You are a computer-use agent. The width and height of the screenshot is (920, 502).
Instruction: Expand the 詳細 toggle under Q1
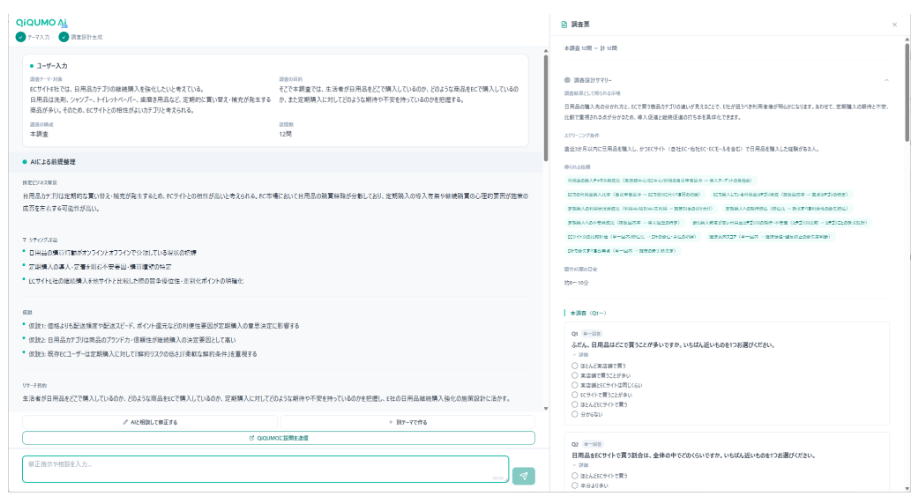pos(580,355)
